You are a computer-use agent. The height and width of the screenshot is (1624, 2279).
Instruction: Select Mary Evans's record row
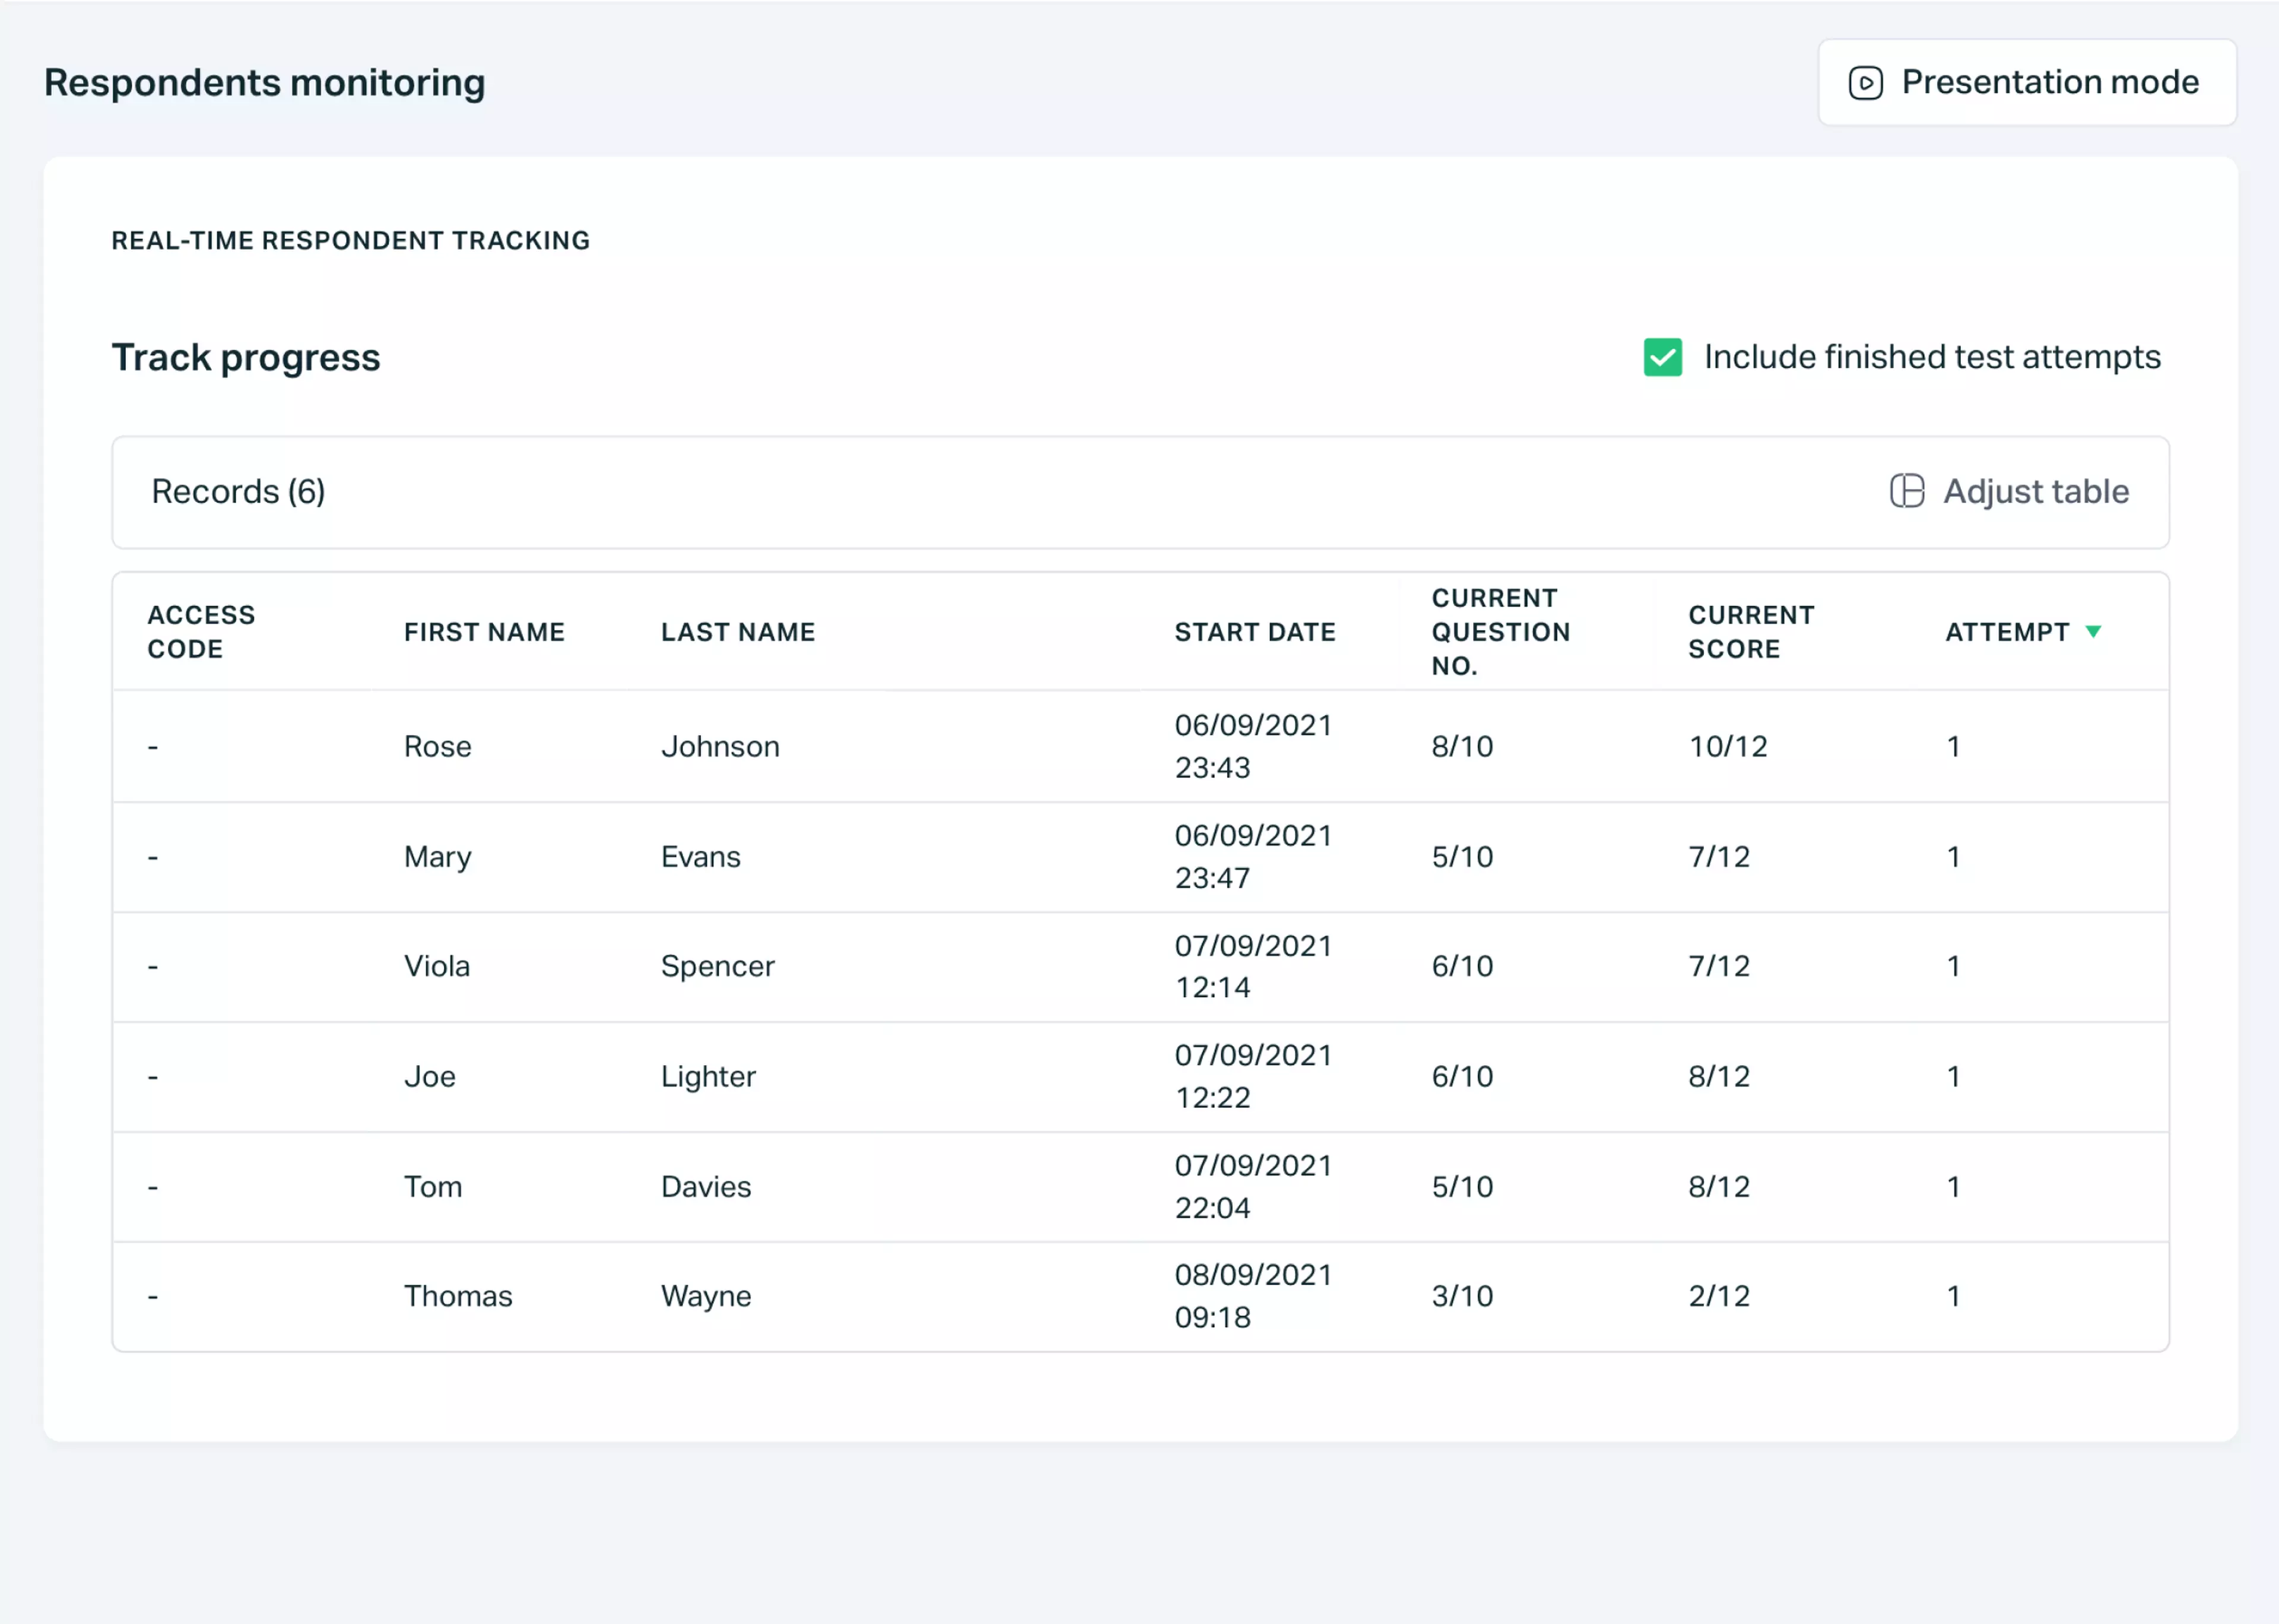(1000, 857)
